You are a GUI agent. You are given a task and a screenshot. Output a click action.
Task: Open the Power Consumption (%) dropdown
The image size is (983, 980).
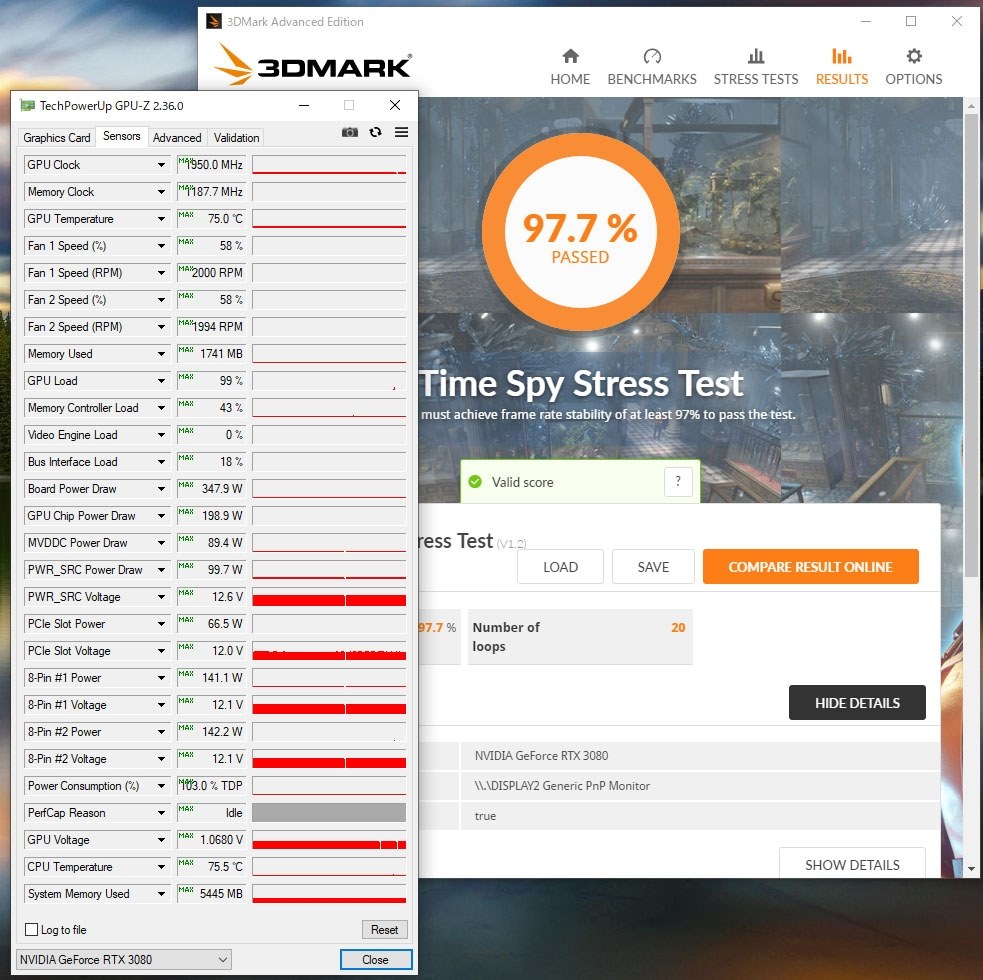click(161, 786)
